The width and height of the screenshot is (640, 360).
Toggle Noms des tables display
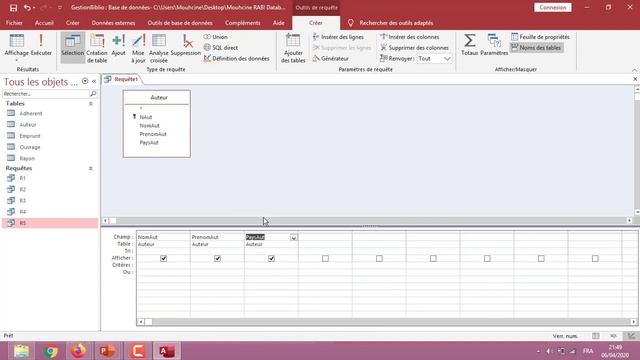tap(536, 48)
